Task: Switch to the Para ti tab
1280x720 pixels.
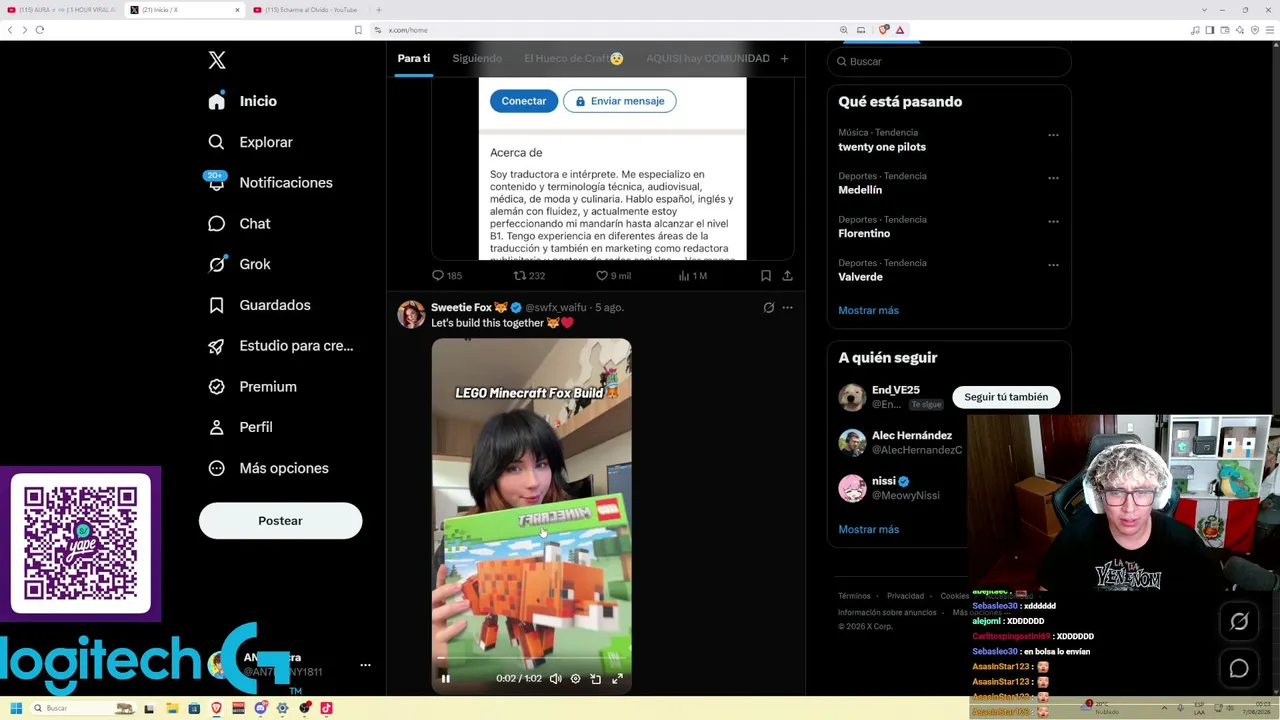Action: tap(414, 58)
